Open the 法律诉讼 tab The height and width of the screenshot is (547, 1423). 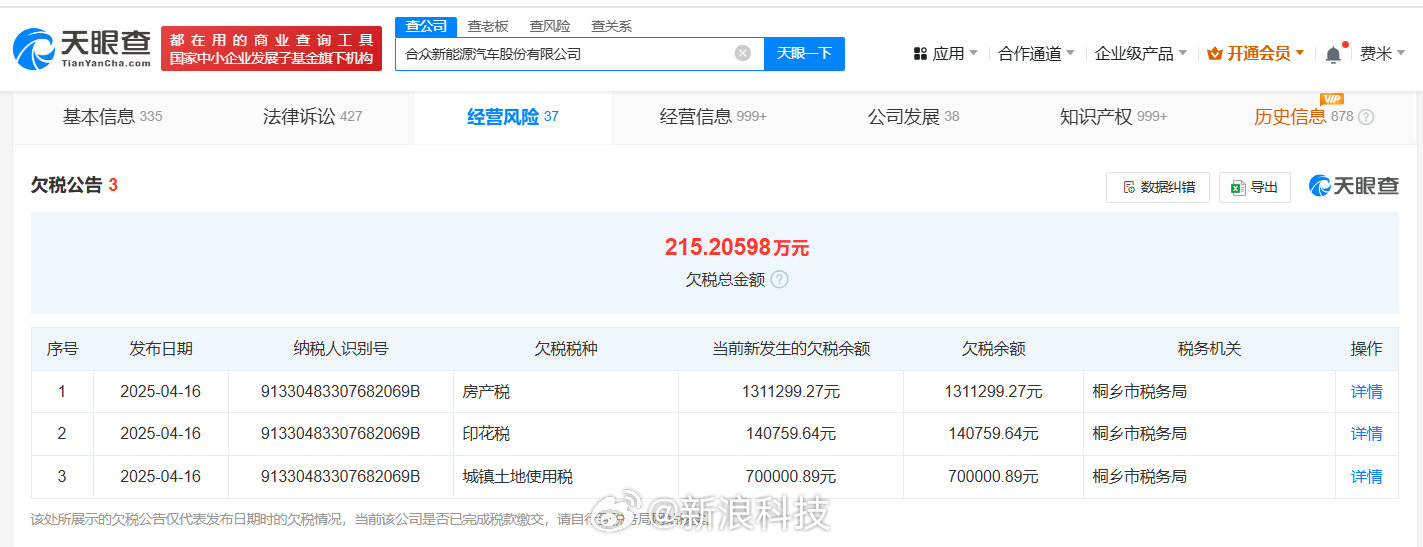click(x=312, y=117)
